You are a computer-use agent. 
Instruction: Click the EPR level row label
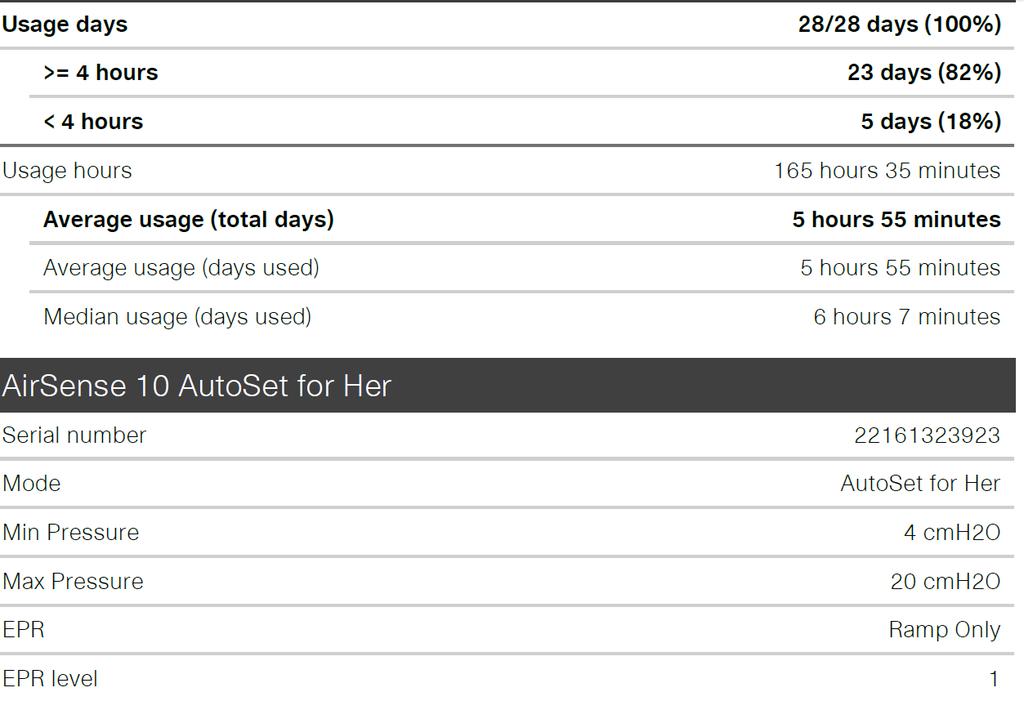[50, 679]
